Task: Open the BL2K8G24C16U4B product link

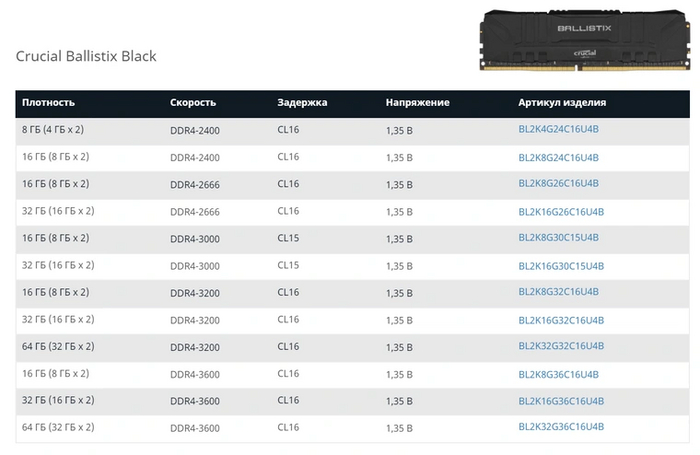Action: (558, 158)
